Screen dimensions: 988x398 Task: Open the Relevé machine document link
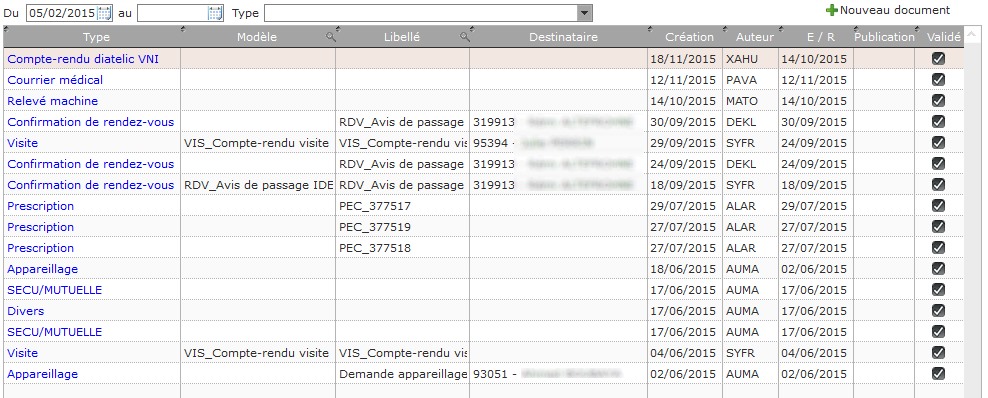[x=52, y=101]
